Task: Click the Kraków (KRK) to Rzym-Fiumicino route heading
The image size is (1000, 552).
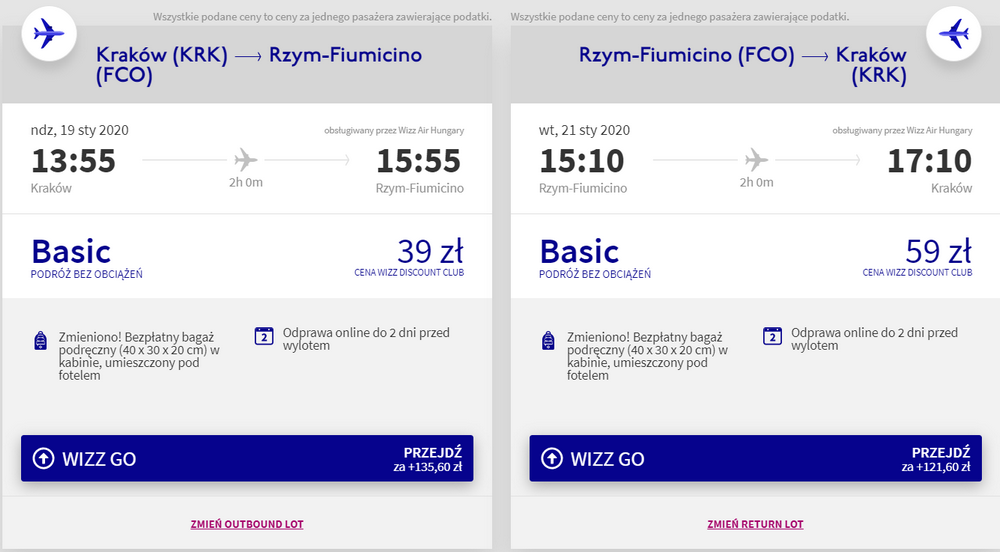Action: tap(258, 65)
